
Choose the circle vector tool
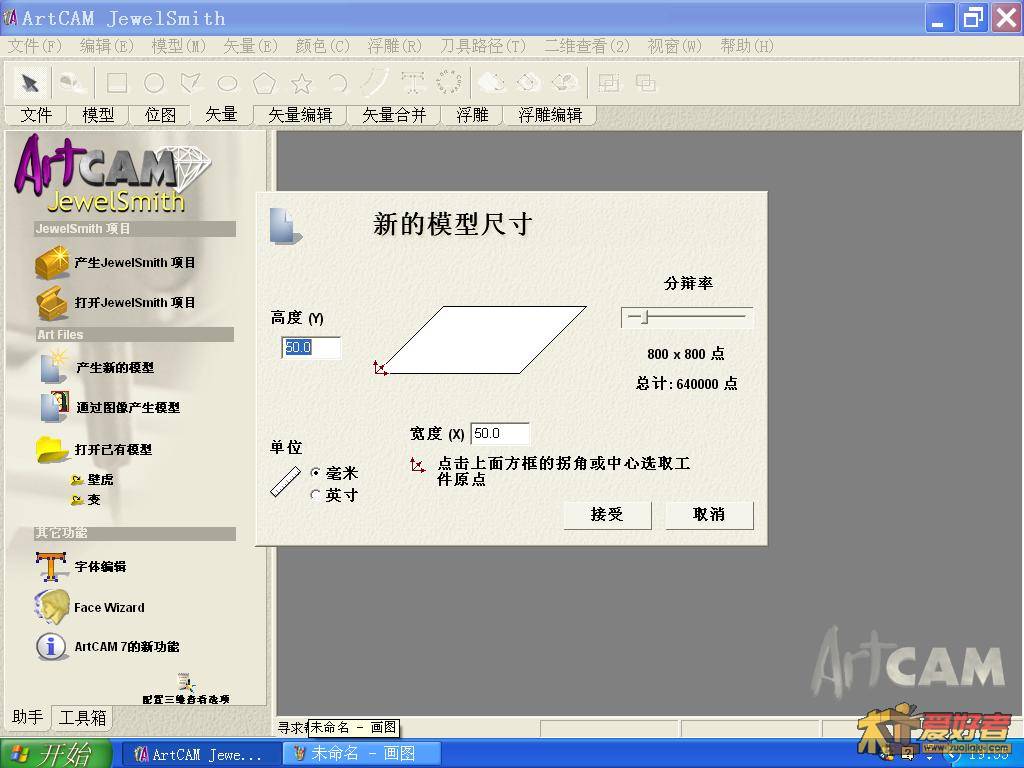pos(154,83)
